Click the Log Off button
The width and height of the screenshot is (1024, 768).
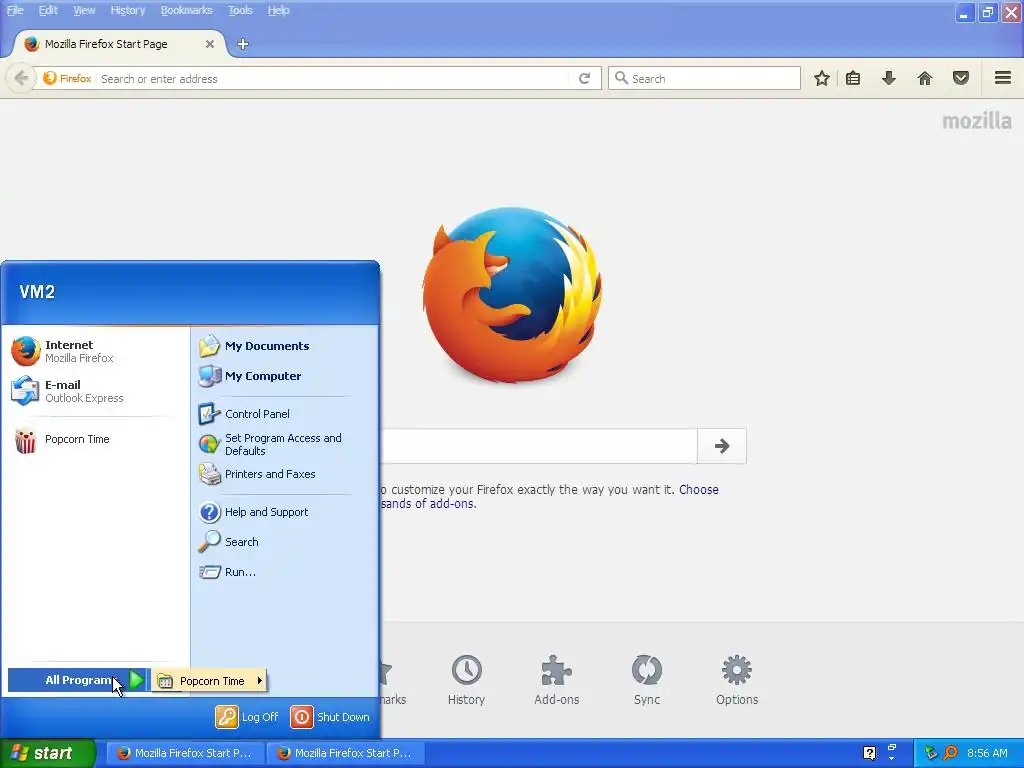point(248,717)
